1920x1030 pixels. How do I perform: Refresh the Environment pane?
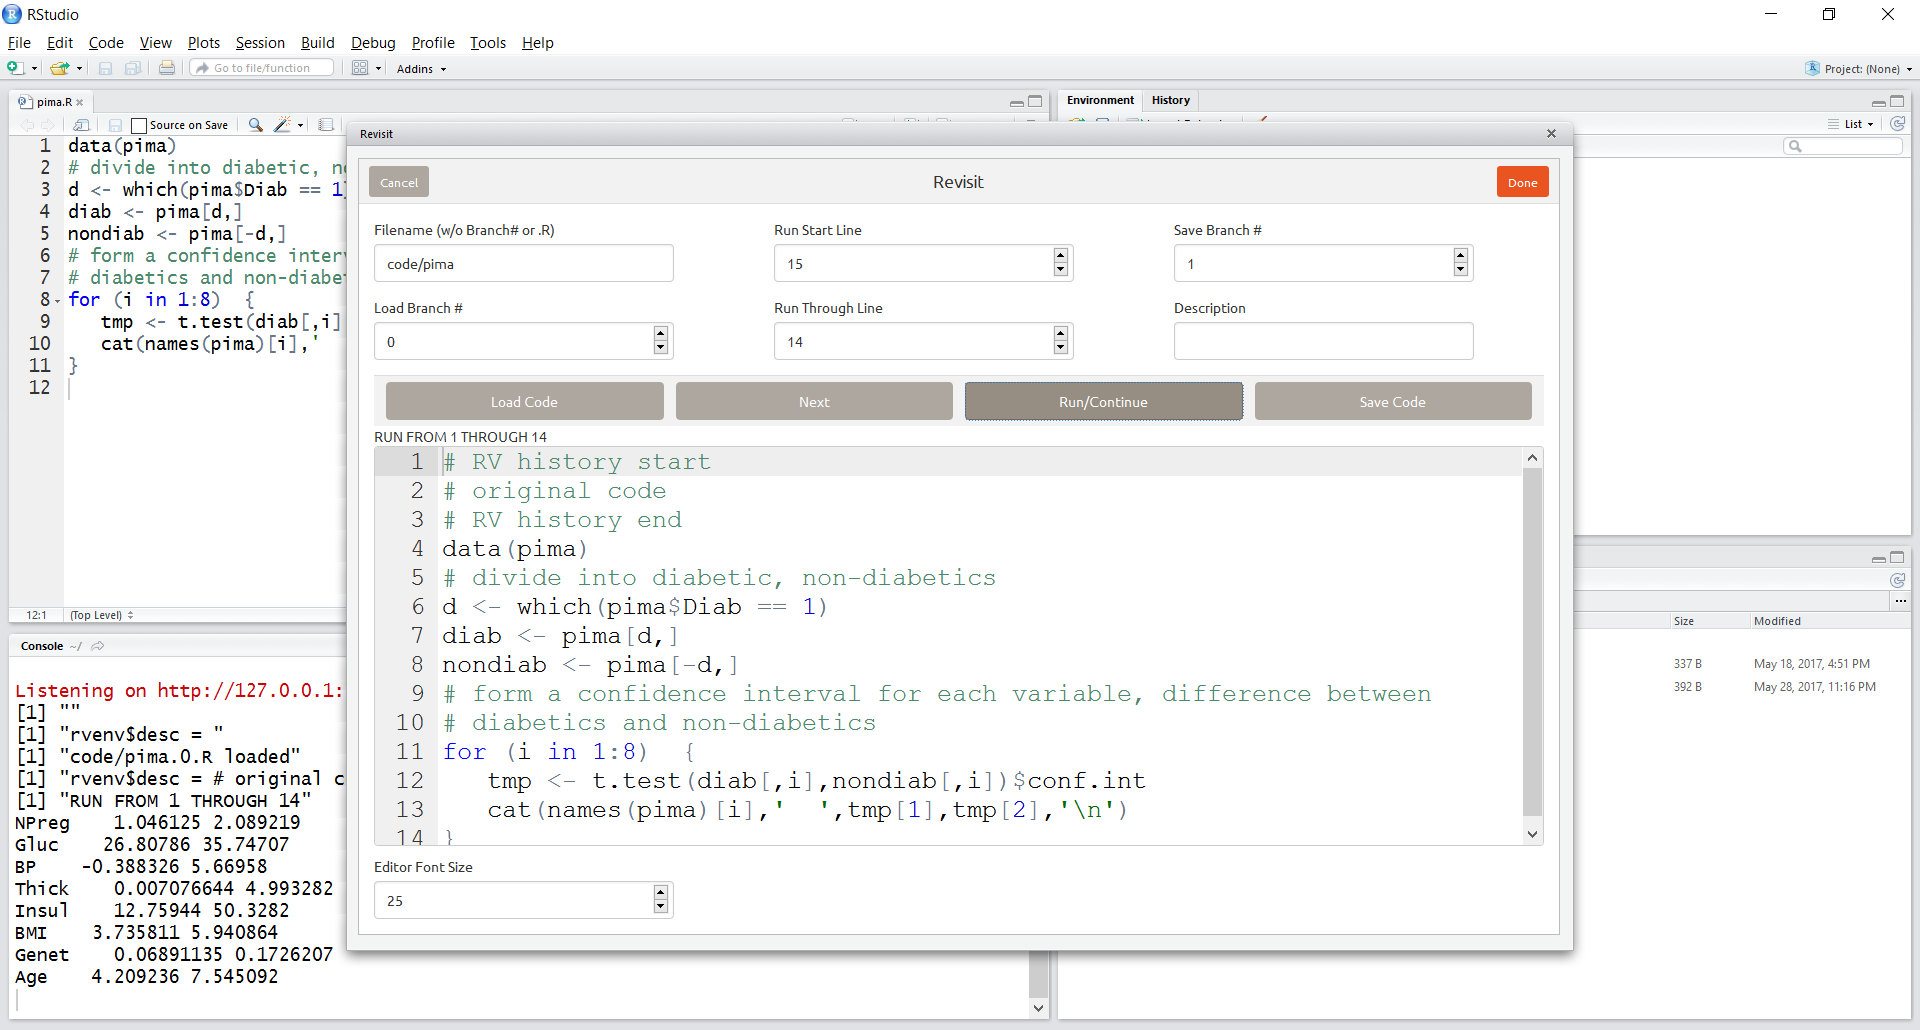(1897, 124)
